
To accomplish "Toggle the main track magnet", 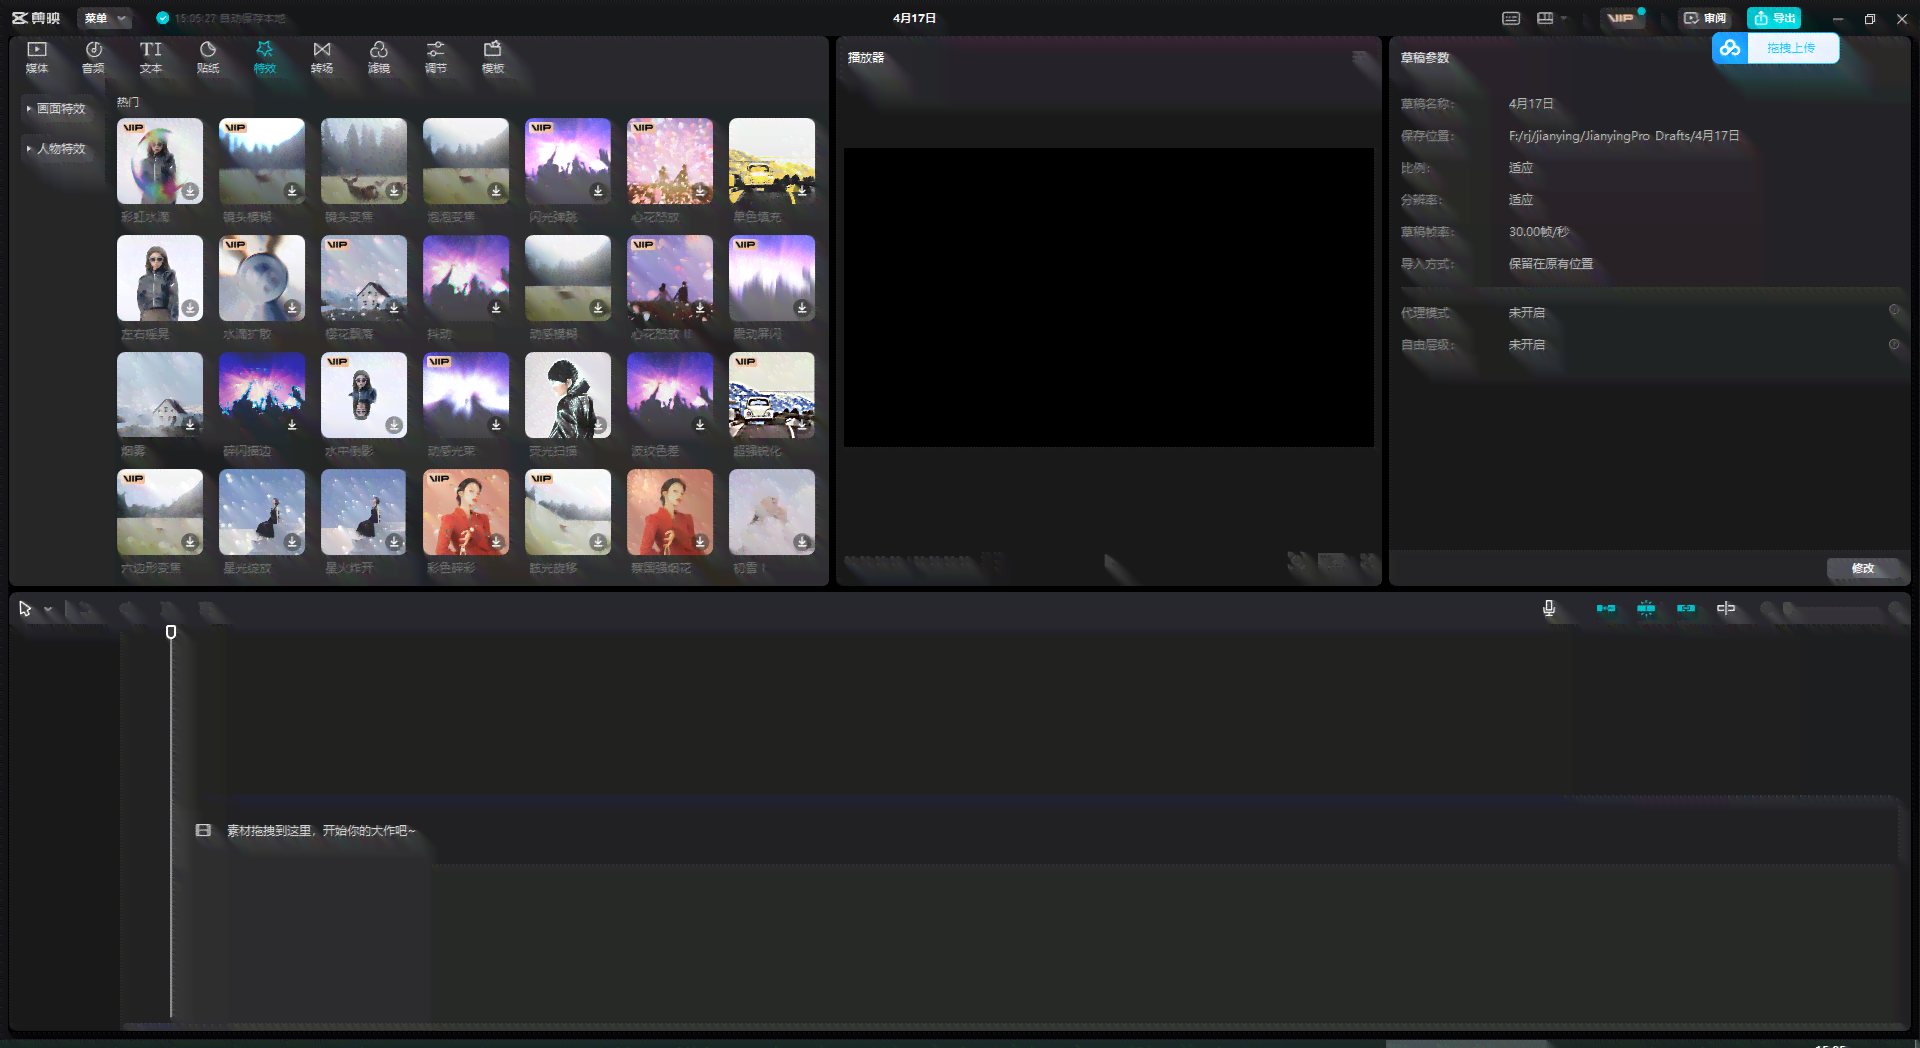I will pos(1606,608).
